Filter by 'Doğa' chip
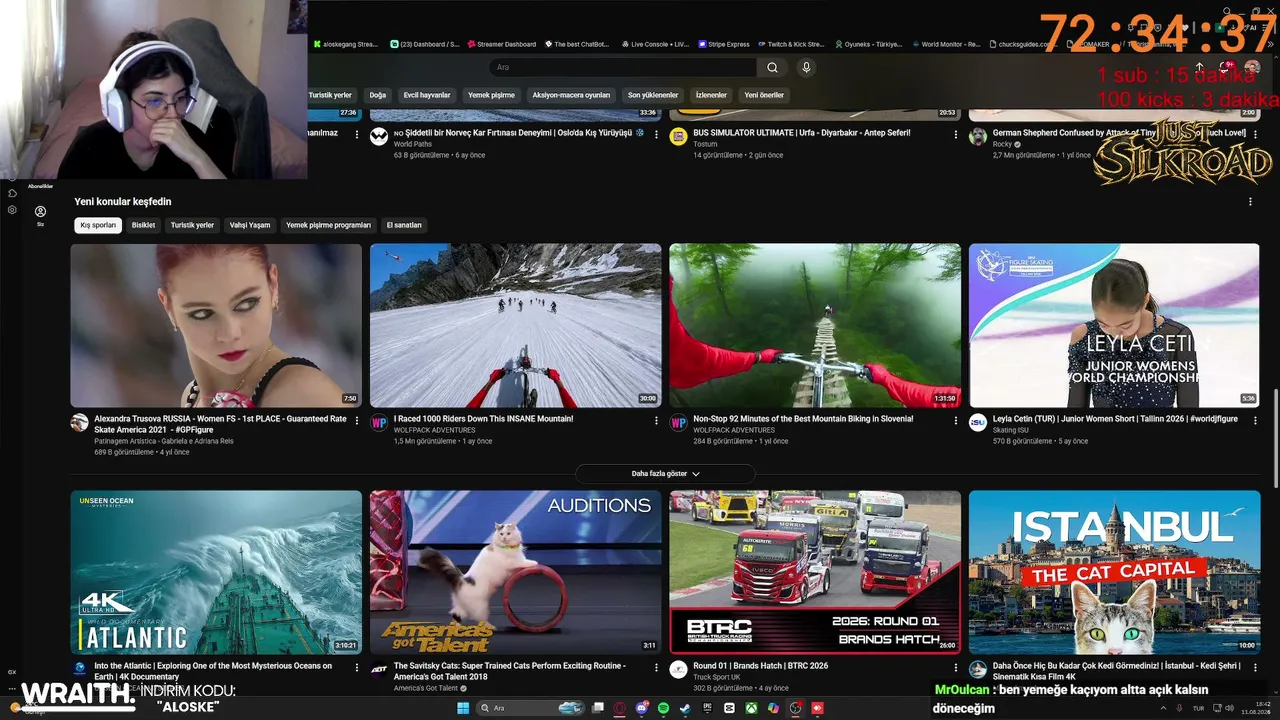This screenshot has height=720, width=1280. (x=378, y=95)
